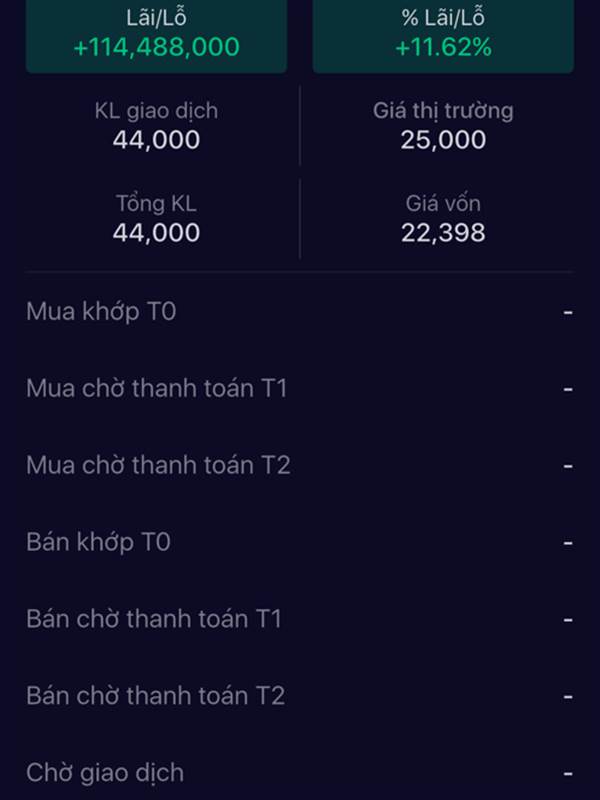Select the Bán khớp T0 row

pos(300,542)
